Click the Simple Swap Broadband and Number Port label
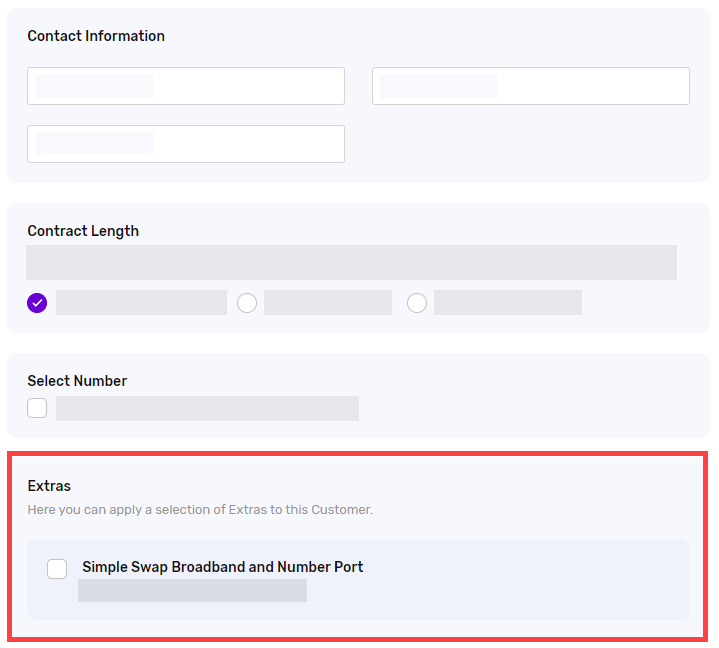 point(222,567)
